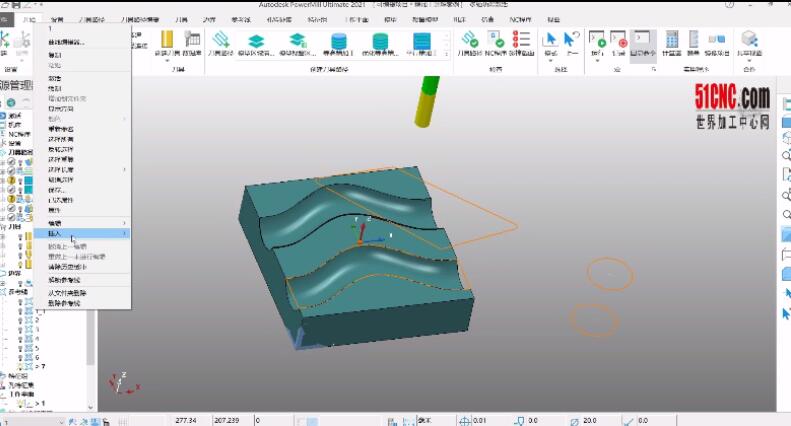The image size is (791, 426).
Task: Choose 从文件夹删除 in the context menu
Action: click(68, 293)
